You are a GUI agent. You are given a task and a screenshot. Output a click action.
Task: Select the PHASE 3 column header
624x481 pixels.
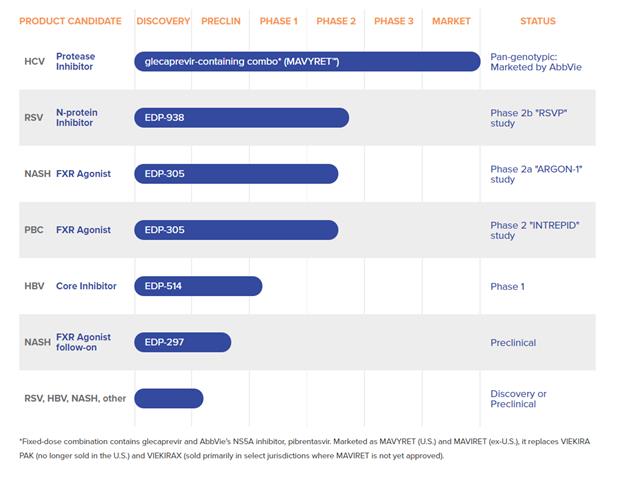coord(394,21)
